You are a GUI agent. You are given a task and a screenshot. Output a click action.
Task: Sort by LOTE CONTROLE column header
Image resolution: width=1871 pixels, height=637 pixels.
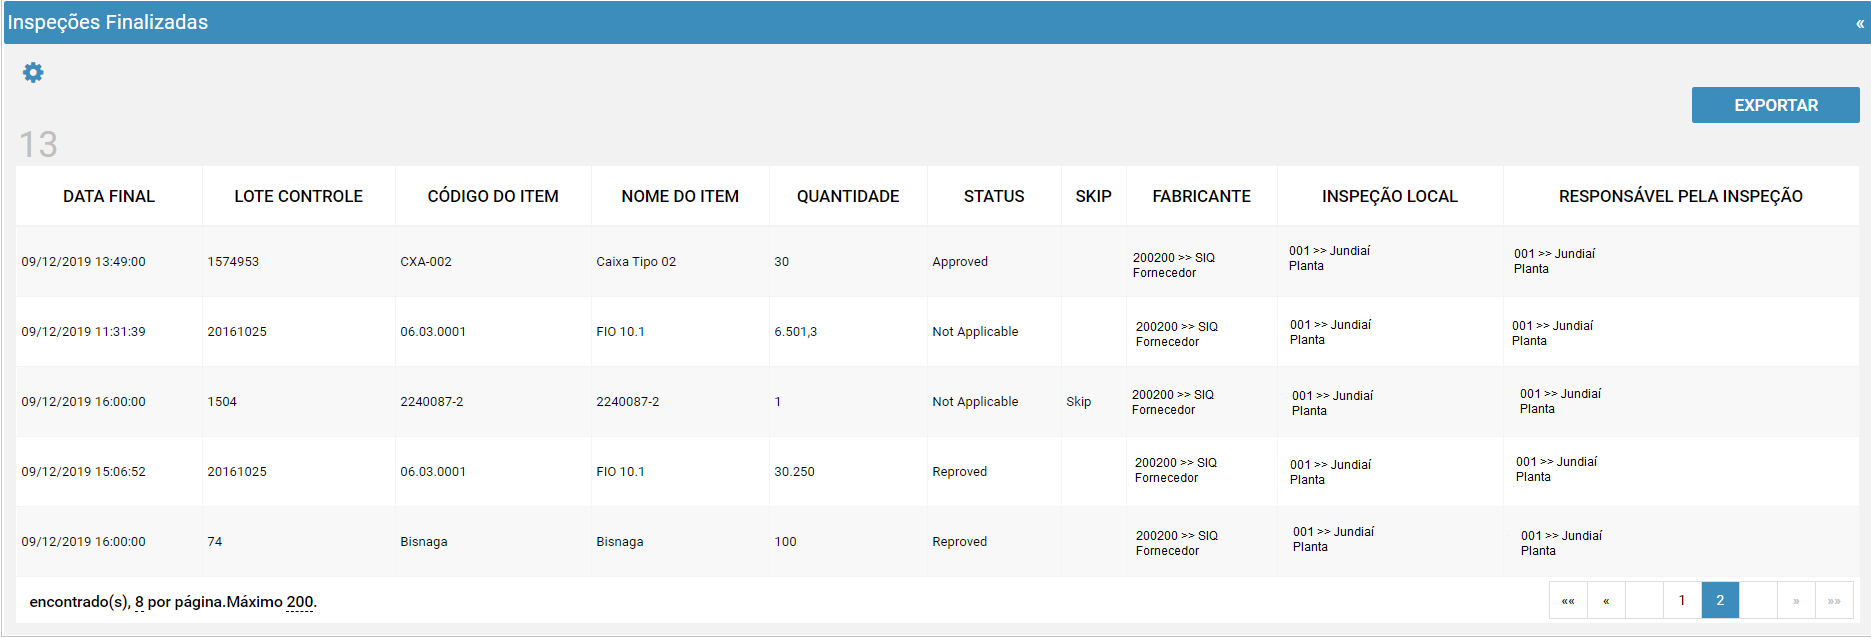tap(298, 196)
